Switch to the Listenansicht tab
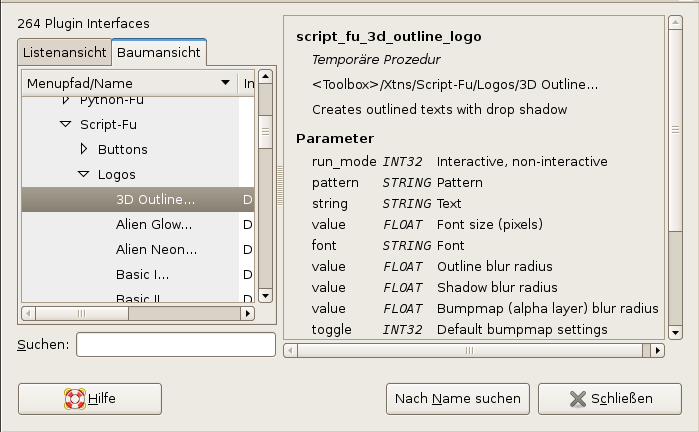 [x=65, y=53]
